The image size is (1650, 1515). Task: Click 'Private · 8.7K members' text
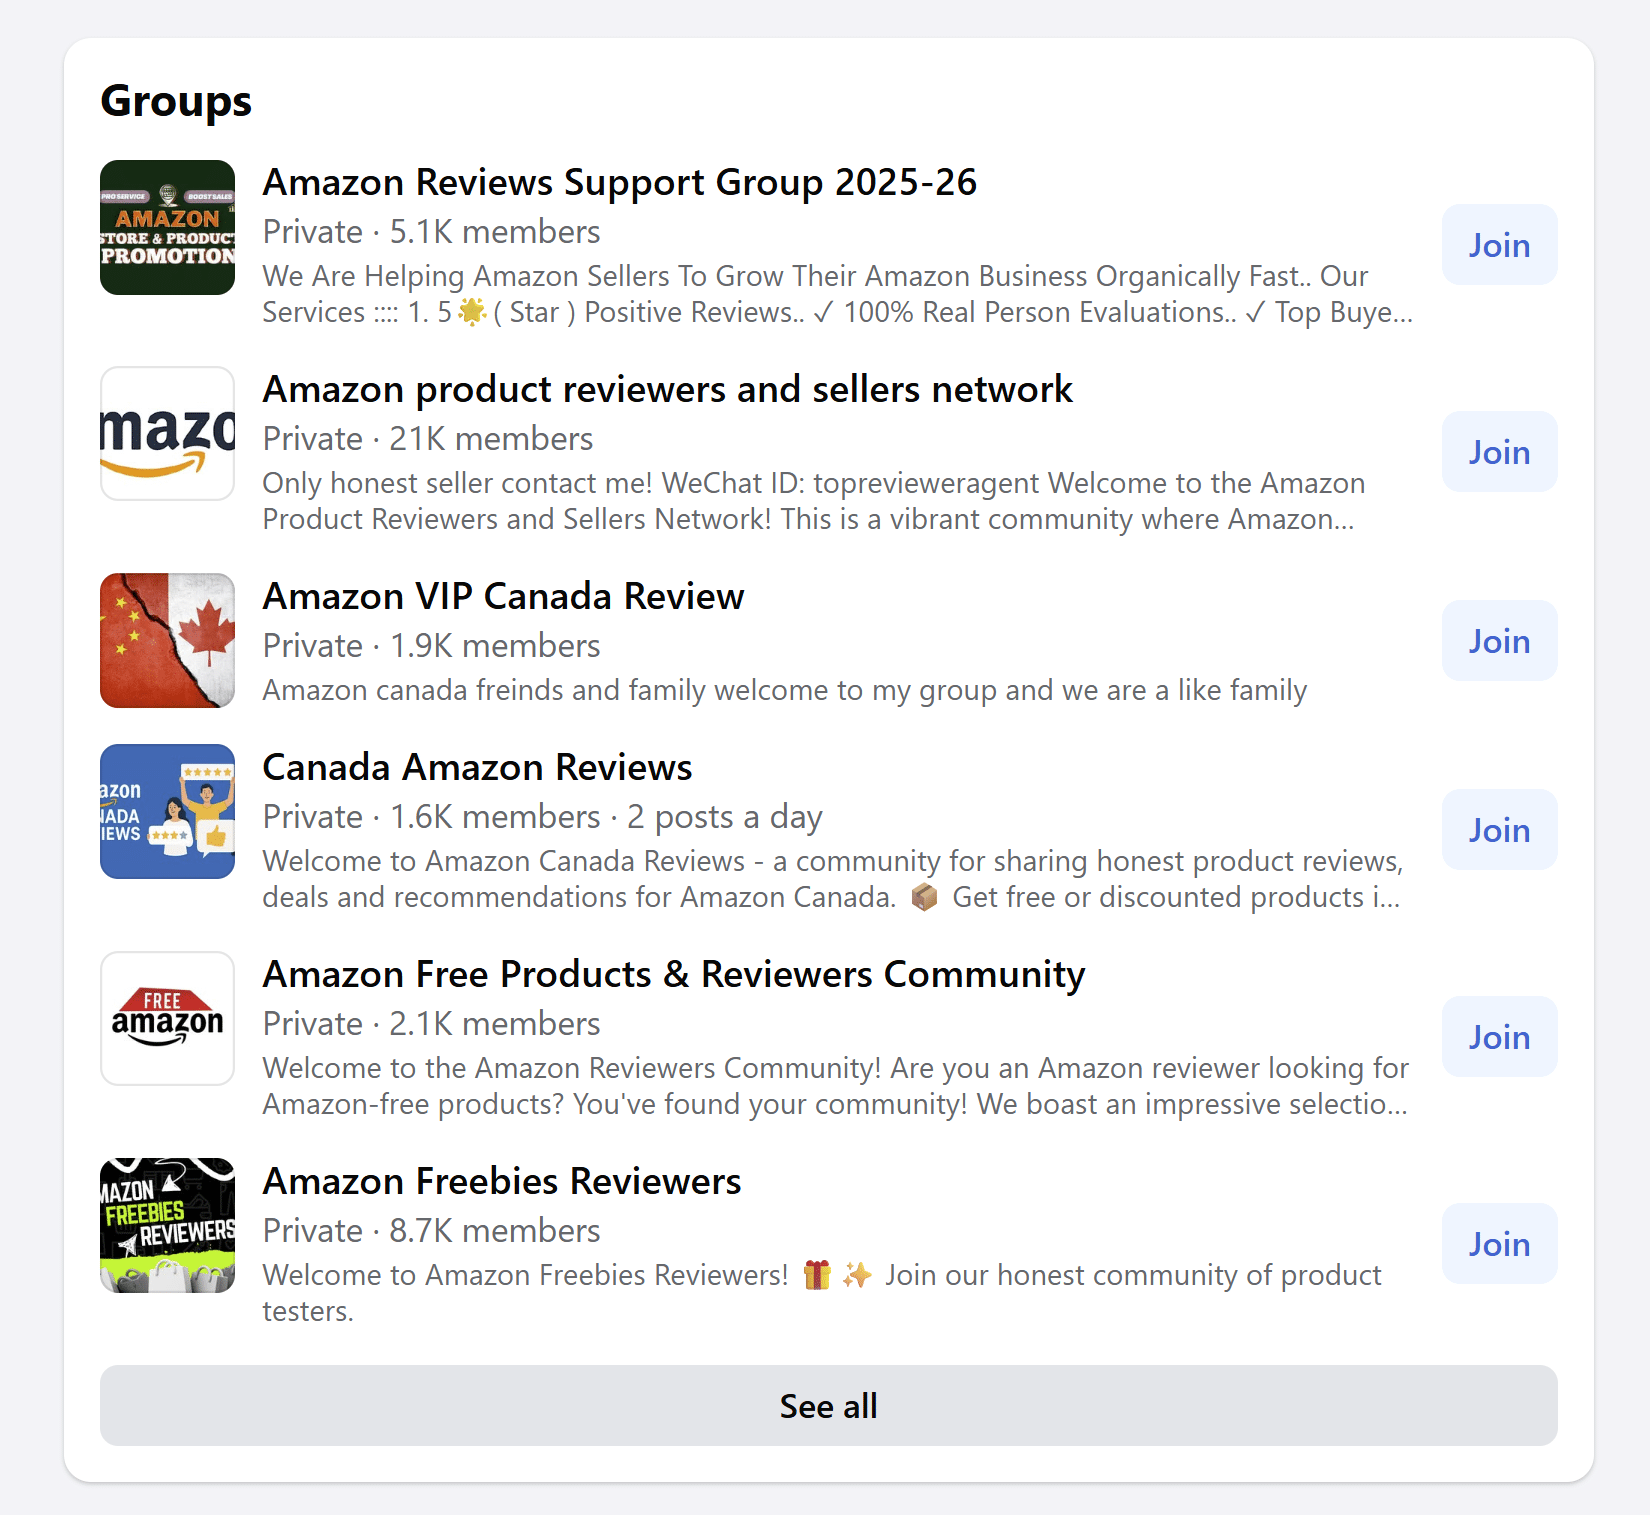tap(431, 1231)
